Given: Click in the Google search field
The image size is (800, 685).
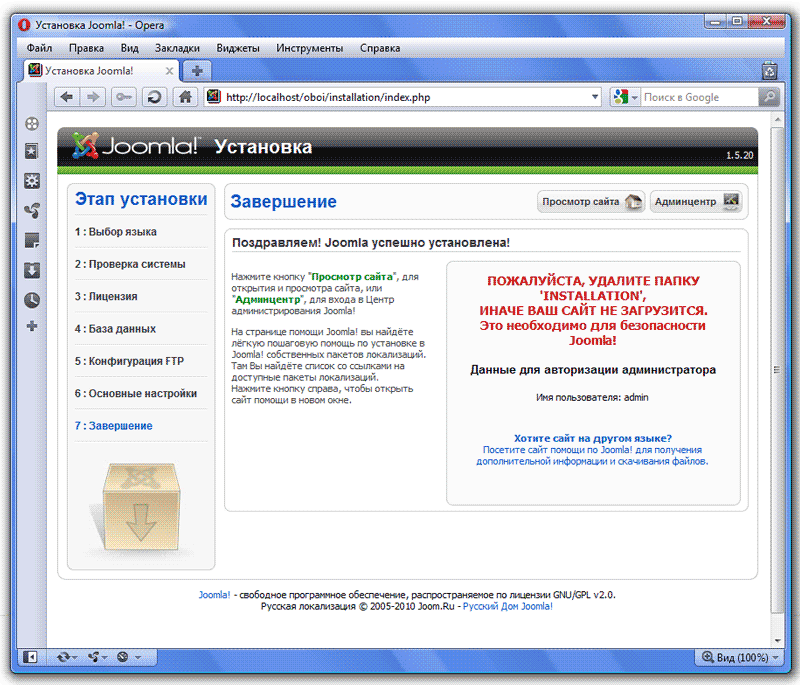Looking at the screenshot, I should pos(697,97).
